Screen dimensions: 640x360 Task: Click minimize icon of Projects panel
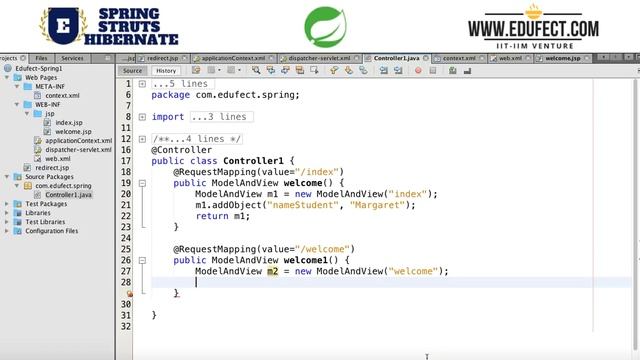point(108,58)
